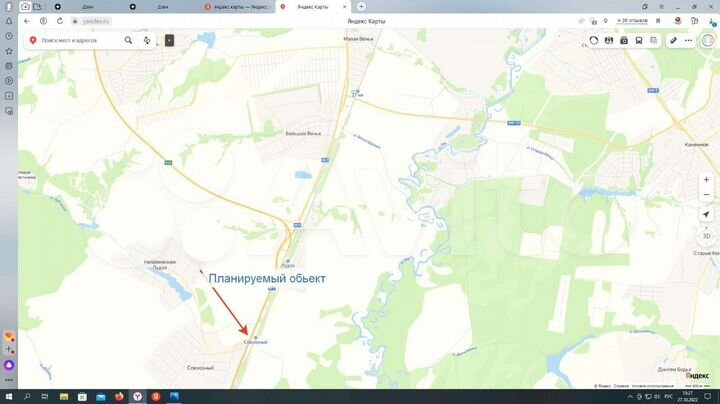
Task: Toggle the 3D tilt map view
Action: [706, 236]
